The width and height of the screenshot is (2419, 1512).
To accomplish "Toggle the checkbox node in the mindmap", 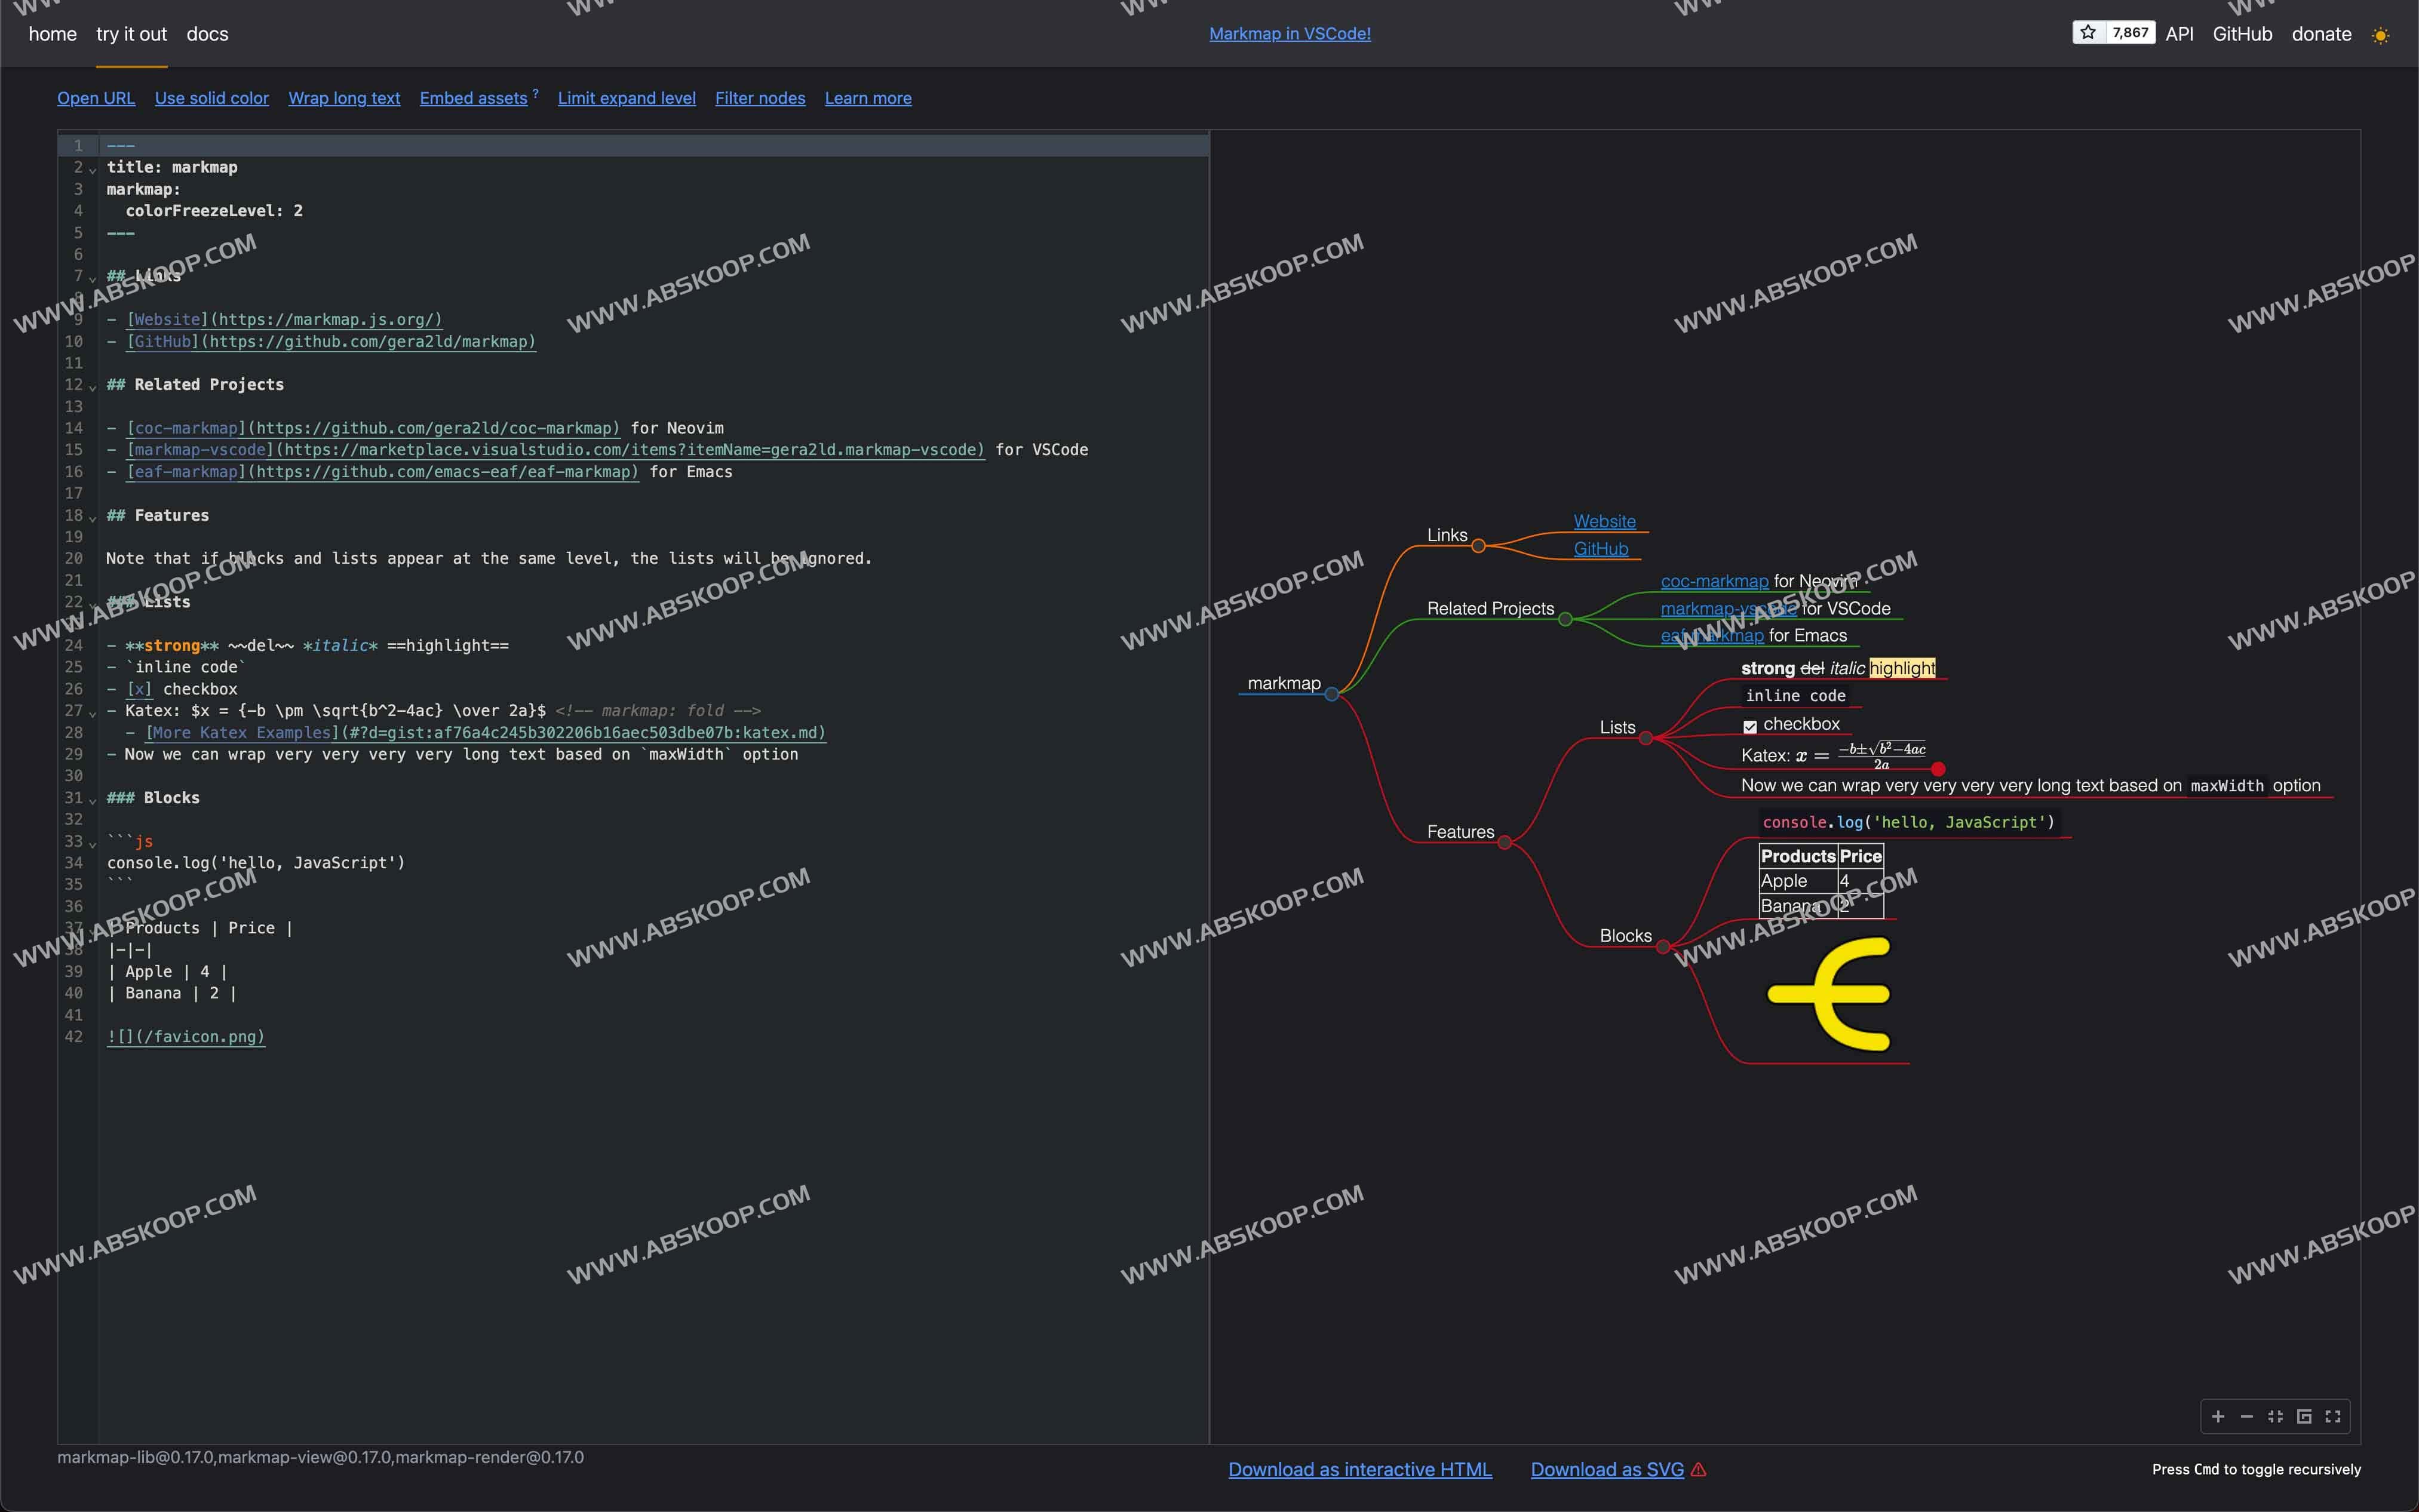I will [1750, 726].
